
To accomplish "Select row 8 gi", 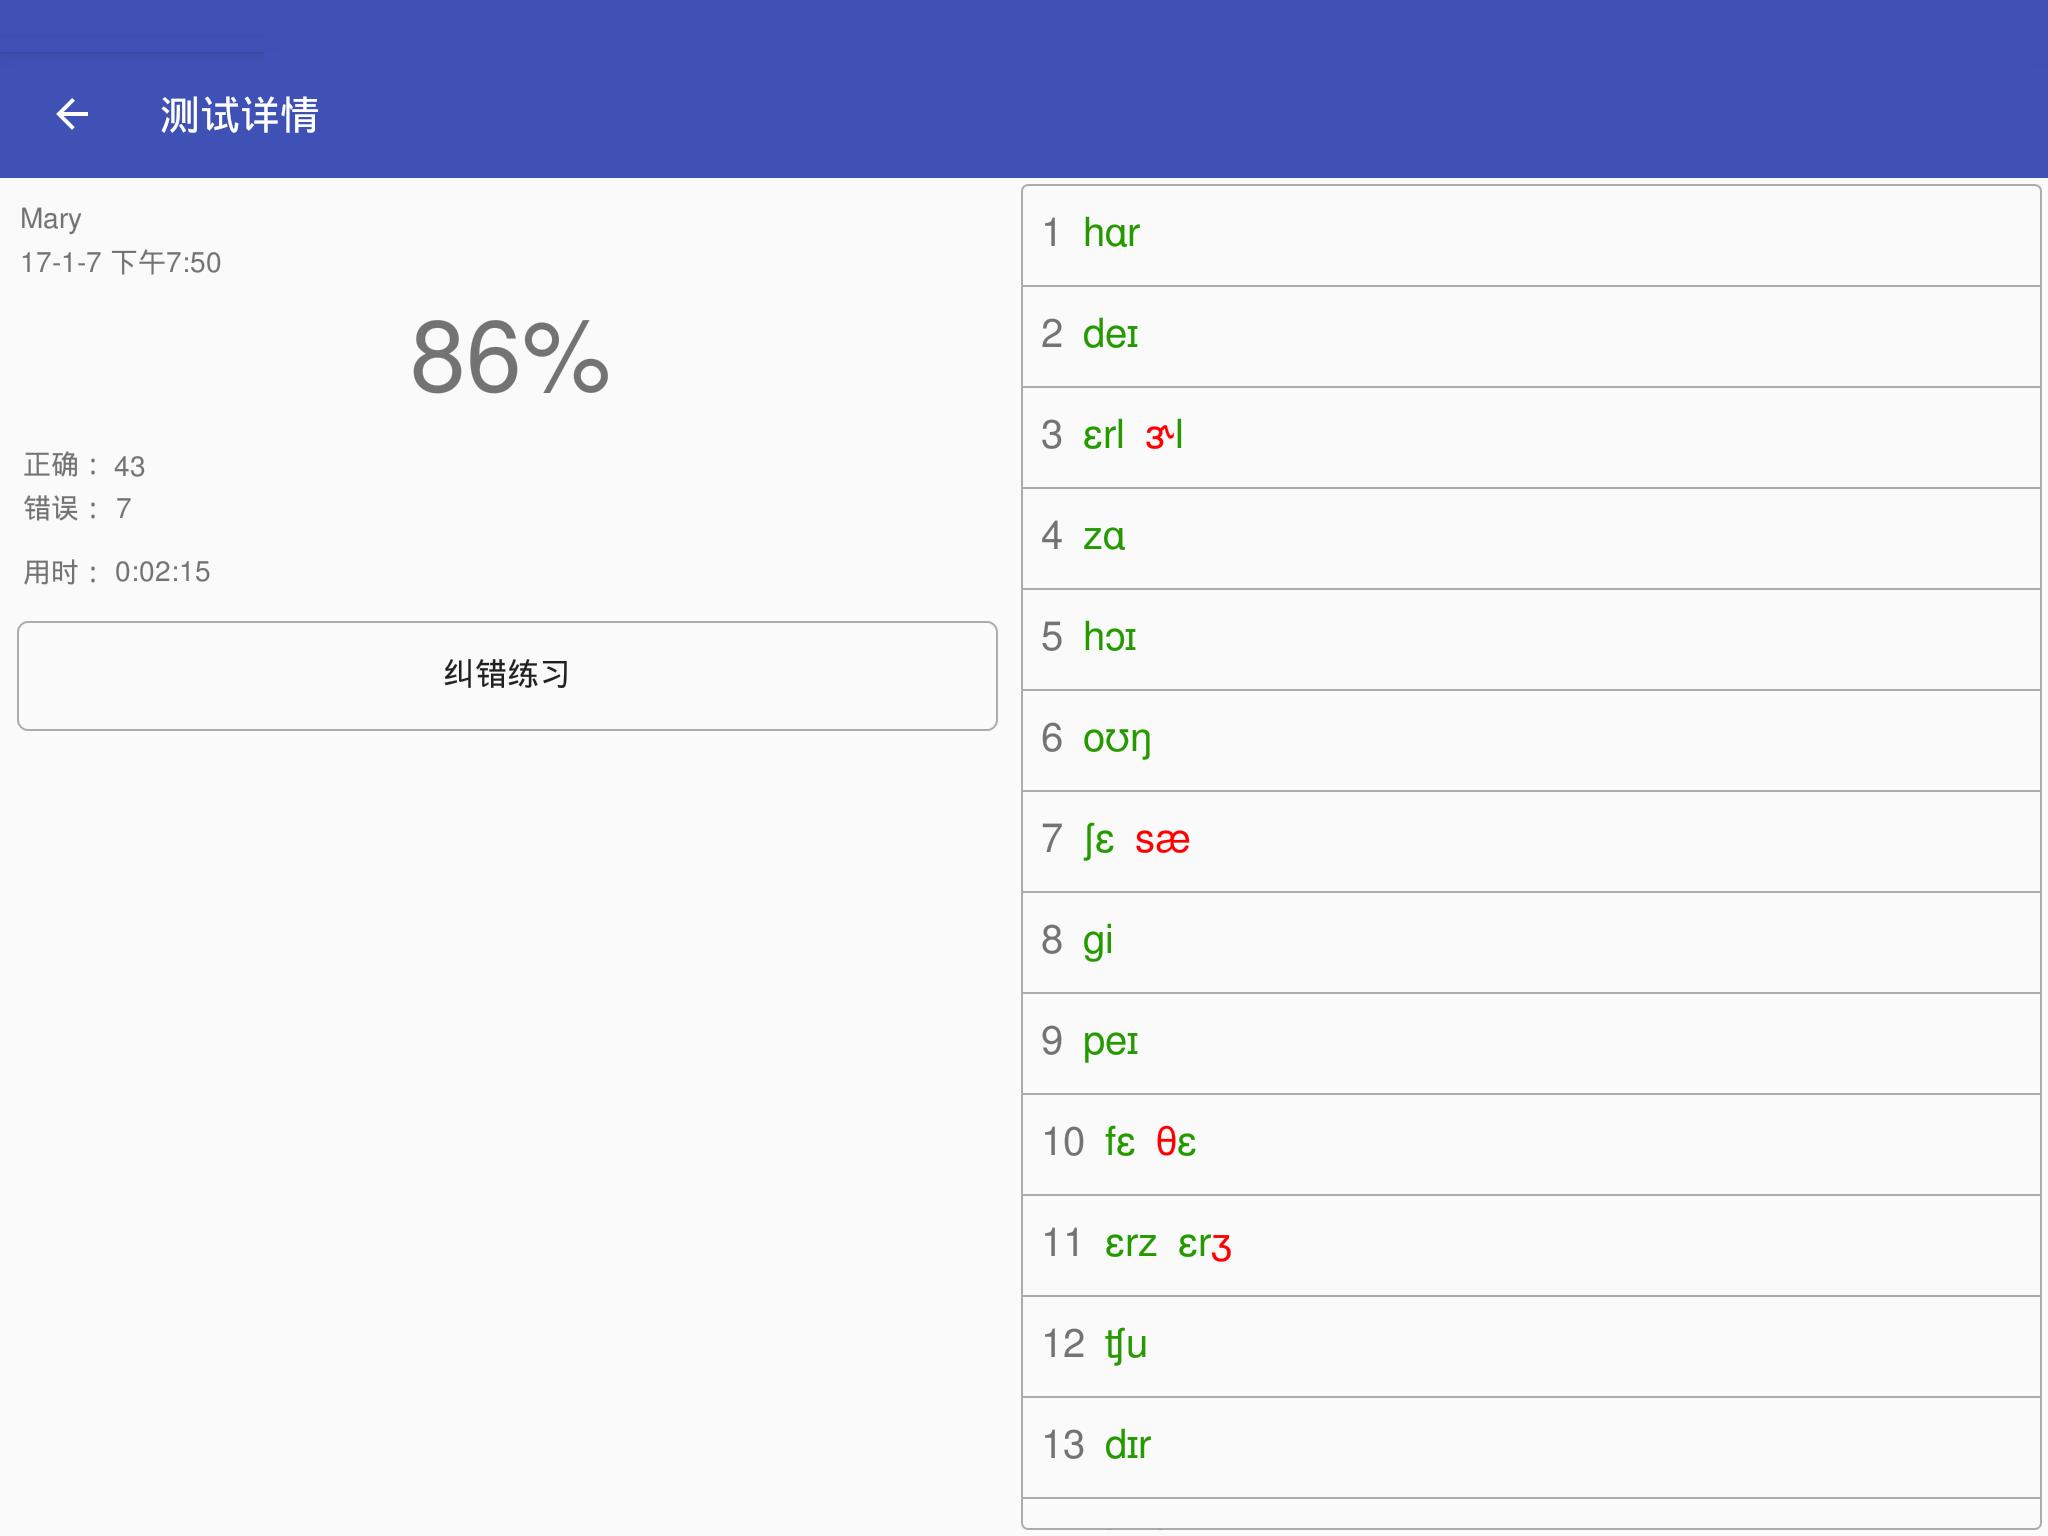I will tap(1531, 943).
